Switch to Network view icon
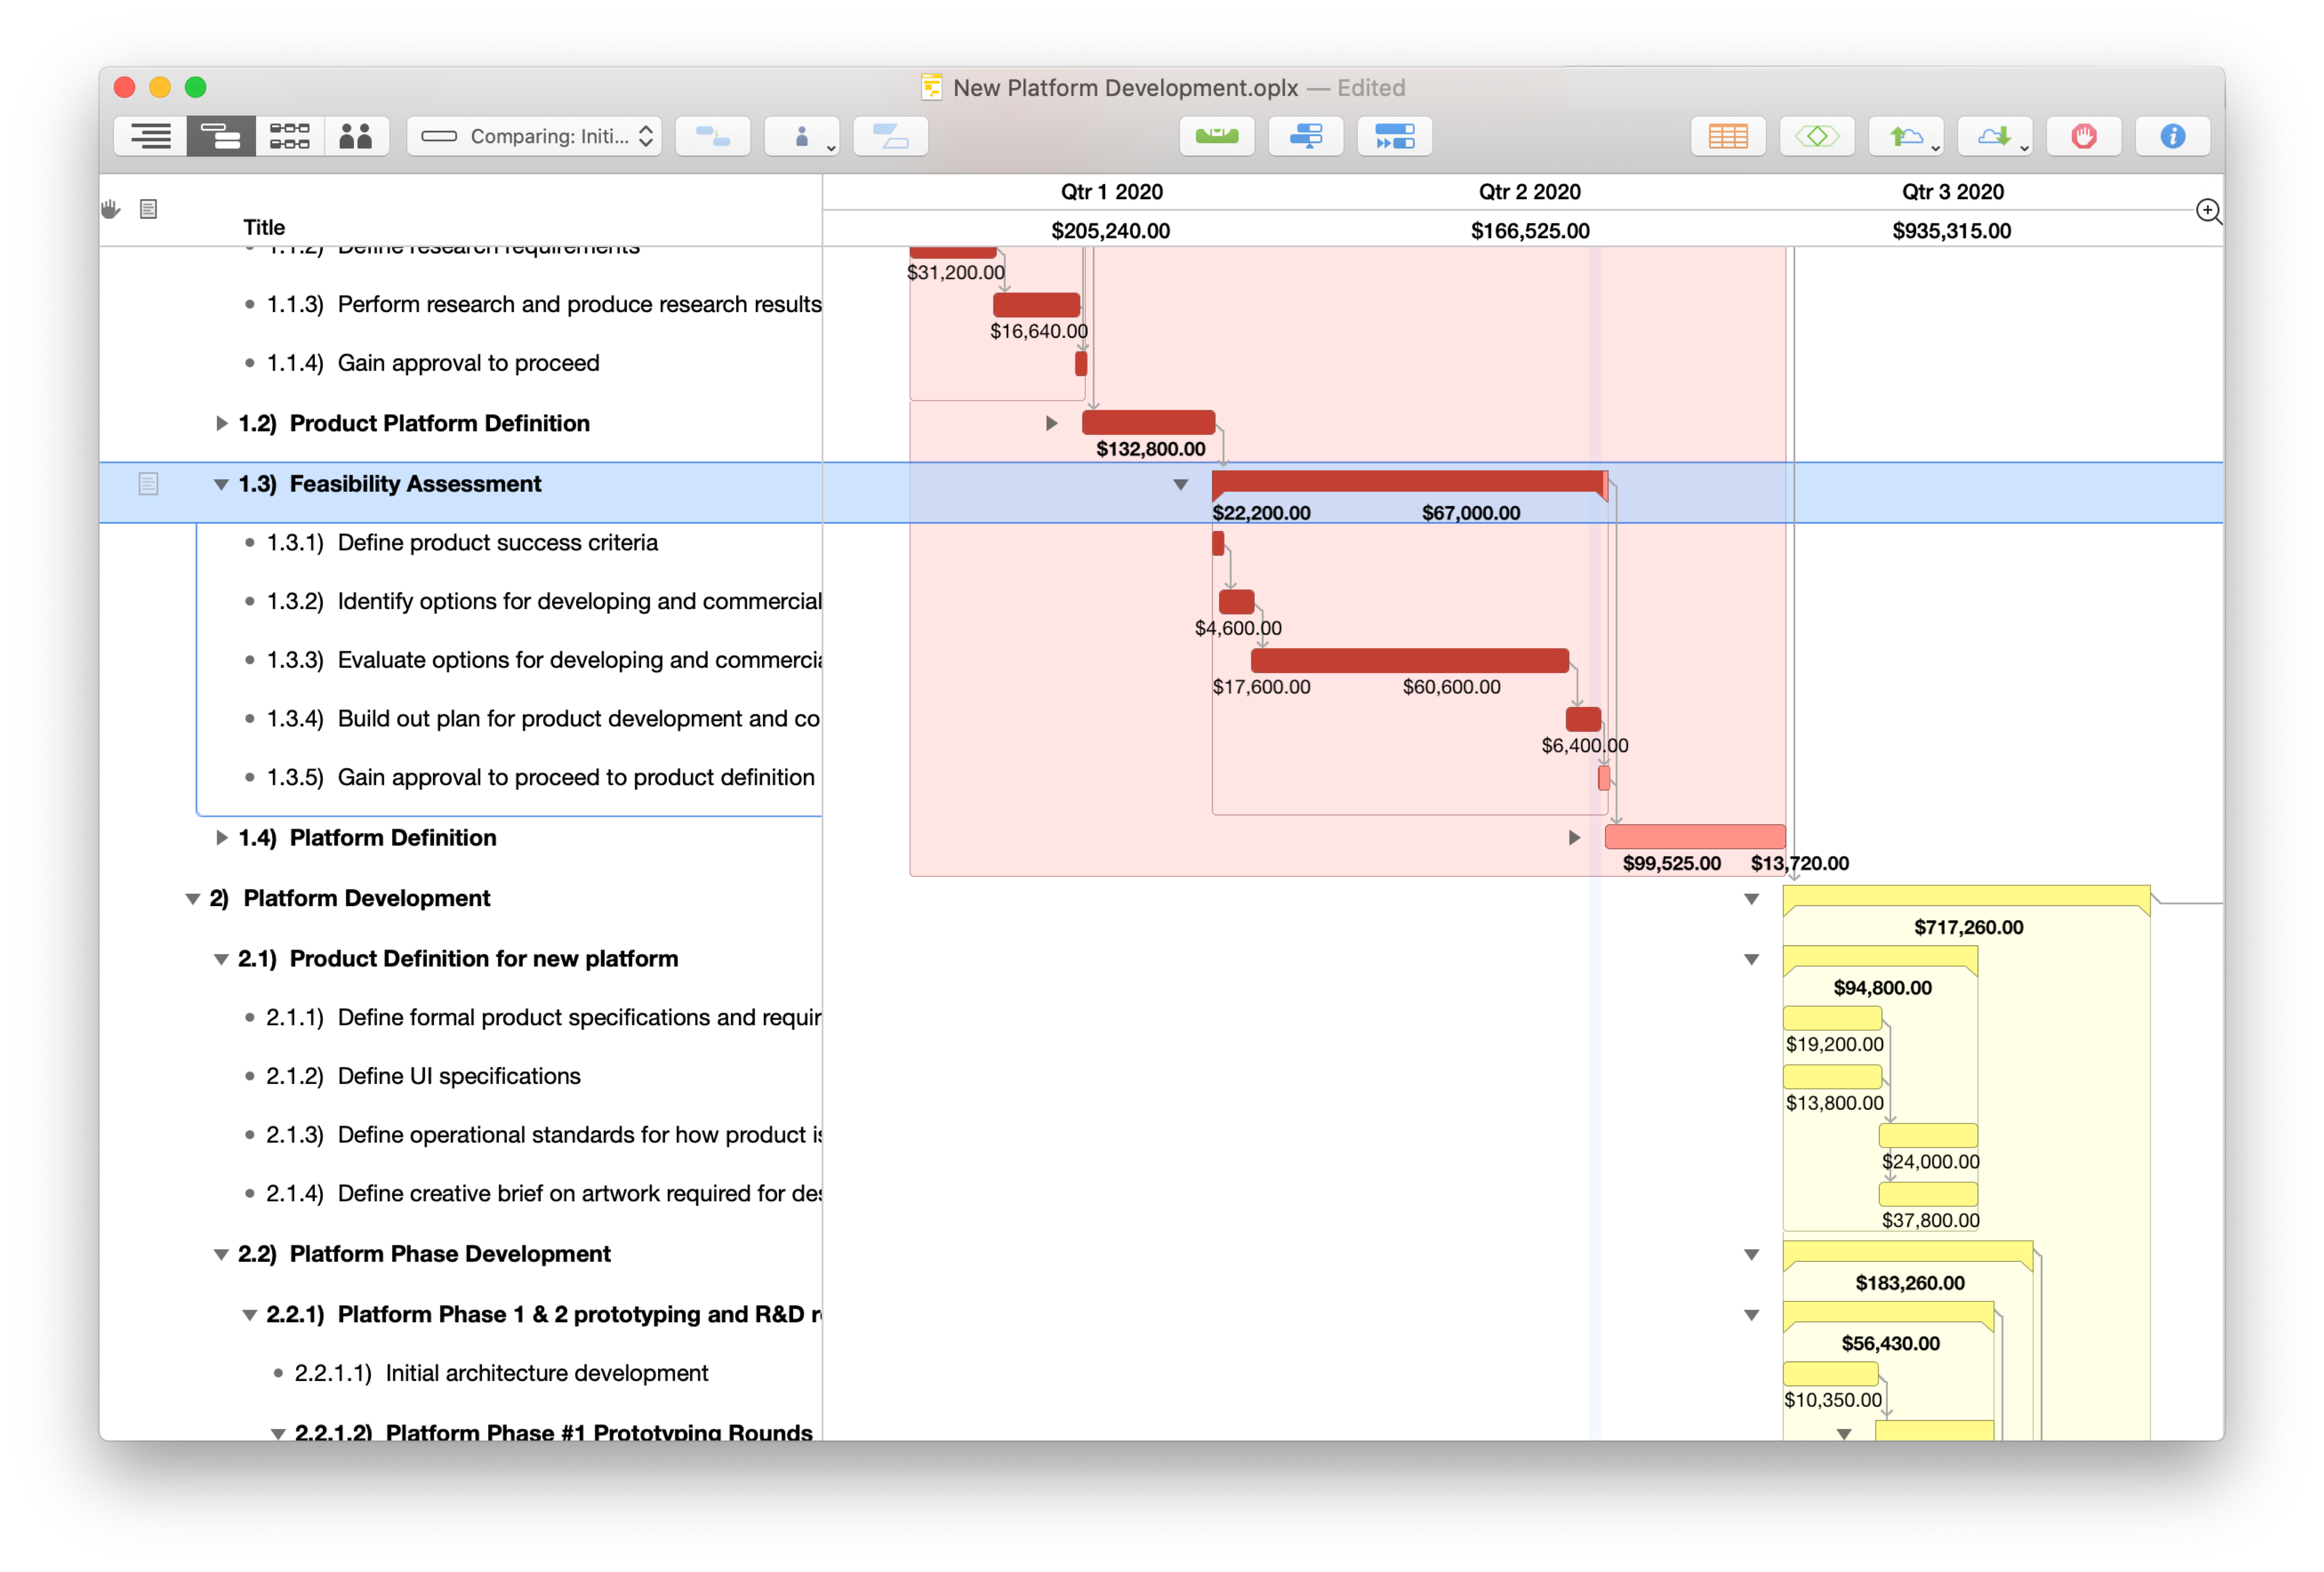 [x=289, y=136]
